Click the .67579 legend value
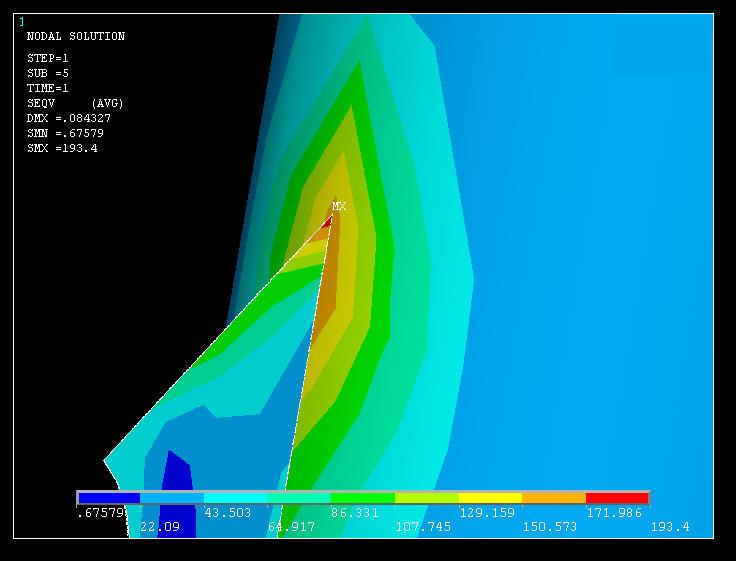Screen dimensions: 736x561 (x=101, y=513)
